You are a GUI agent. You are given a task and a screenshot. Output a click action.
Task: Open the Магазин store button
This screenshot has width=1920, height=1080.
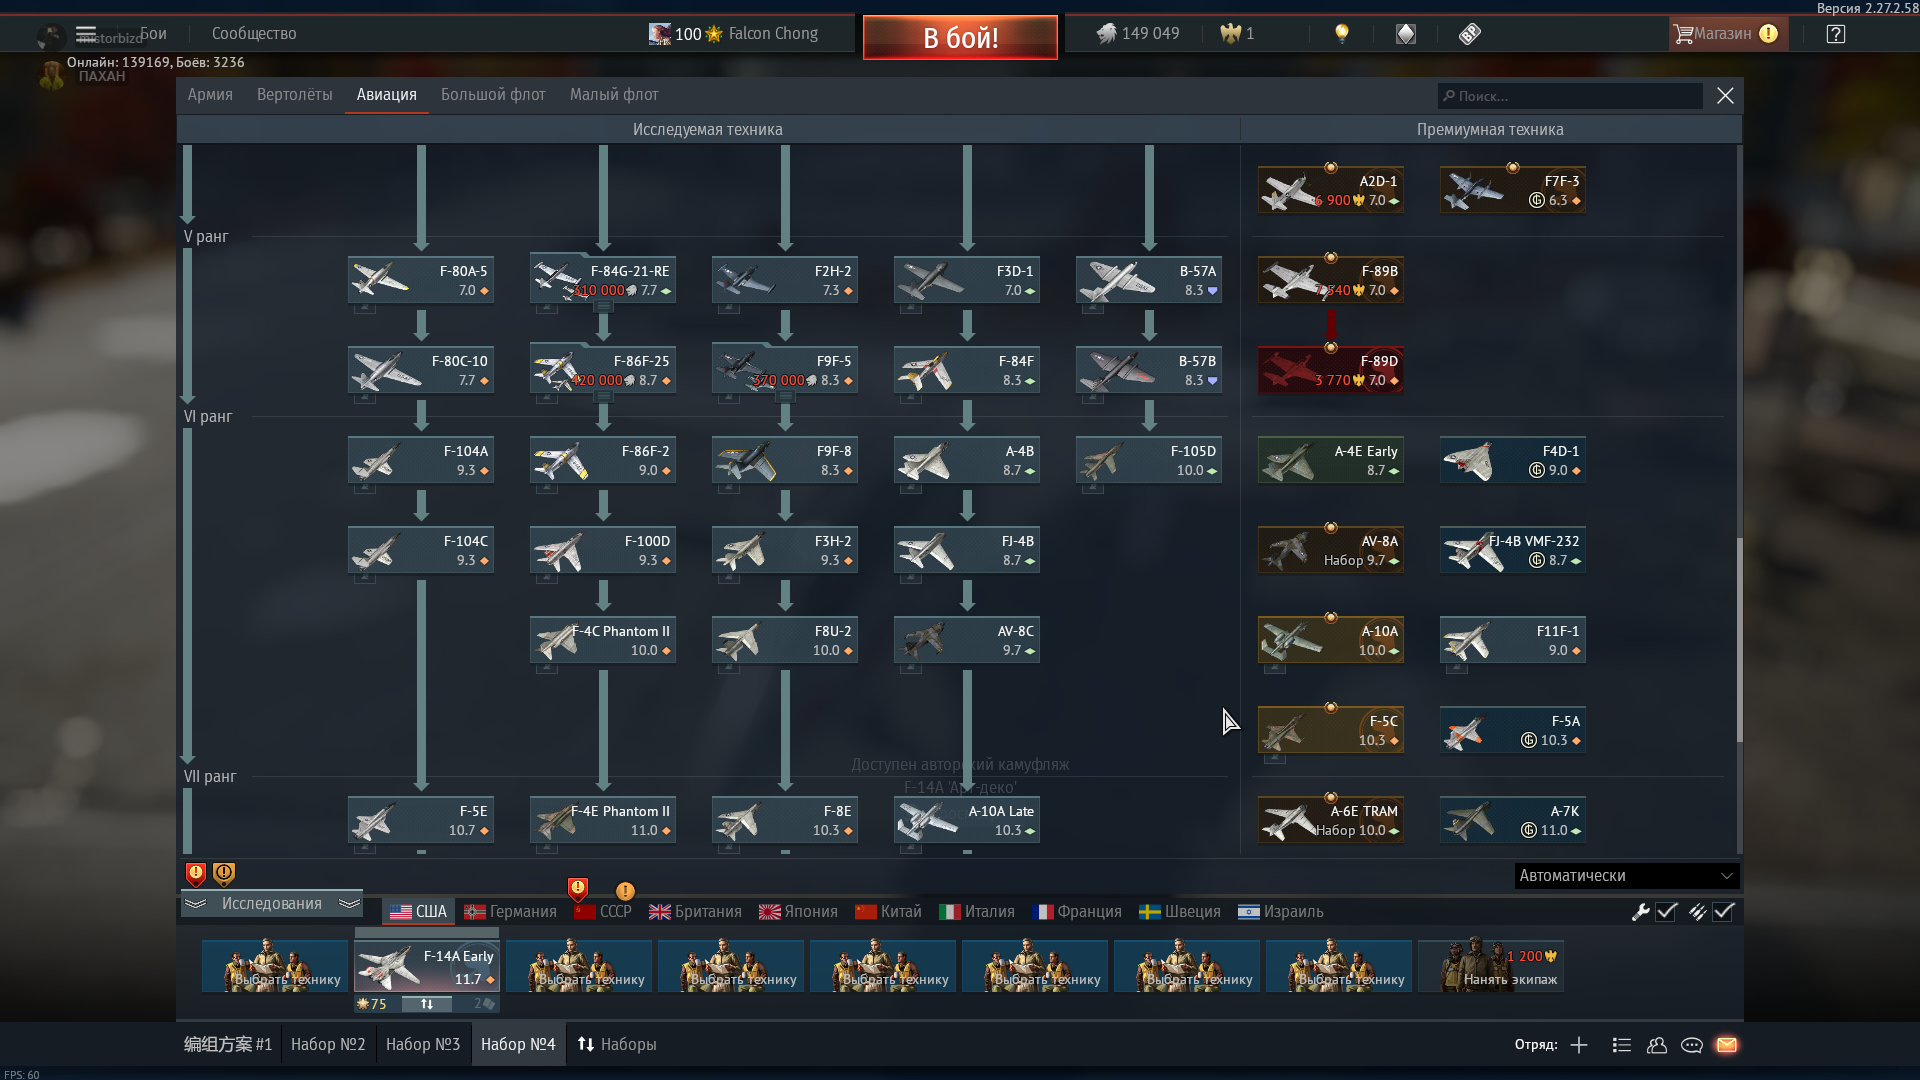1727,33
